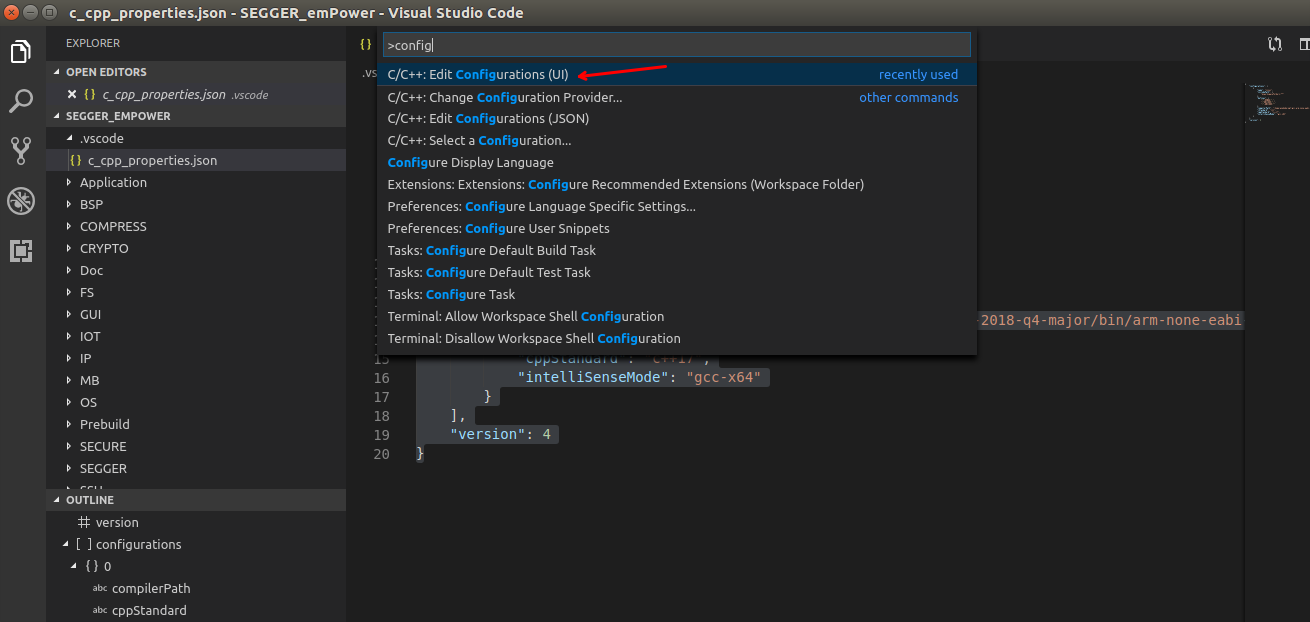This screenshot has width=1310, height=622.
Task: Collapse the OUTLINE section
Action: 90,500
